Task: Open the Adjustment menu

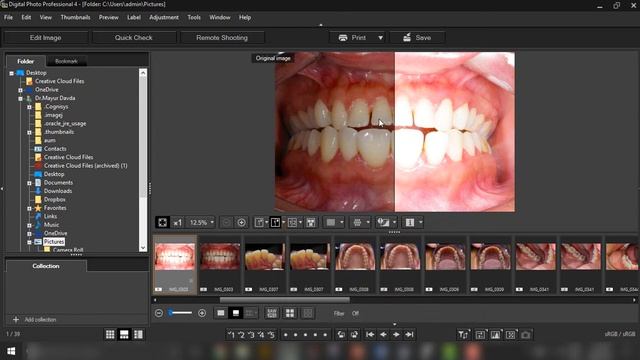Action: tap(164, 18)
